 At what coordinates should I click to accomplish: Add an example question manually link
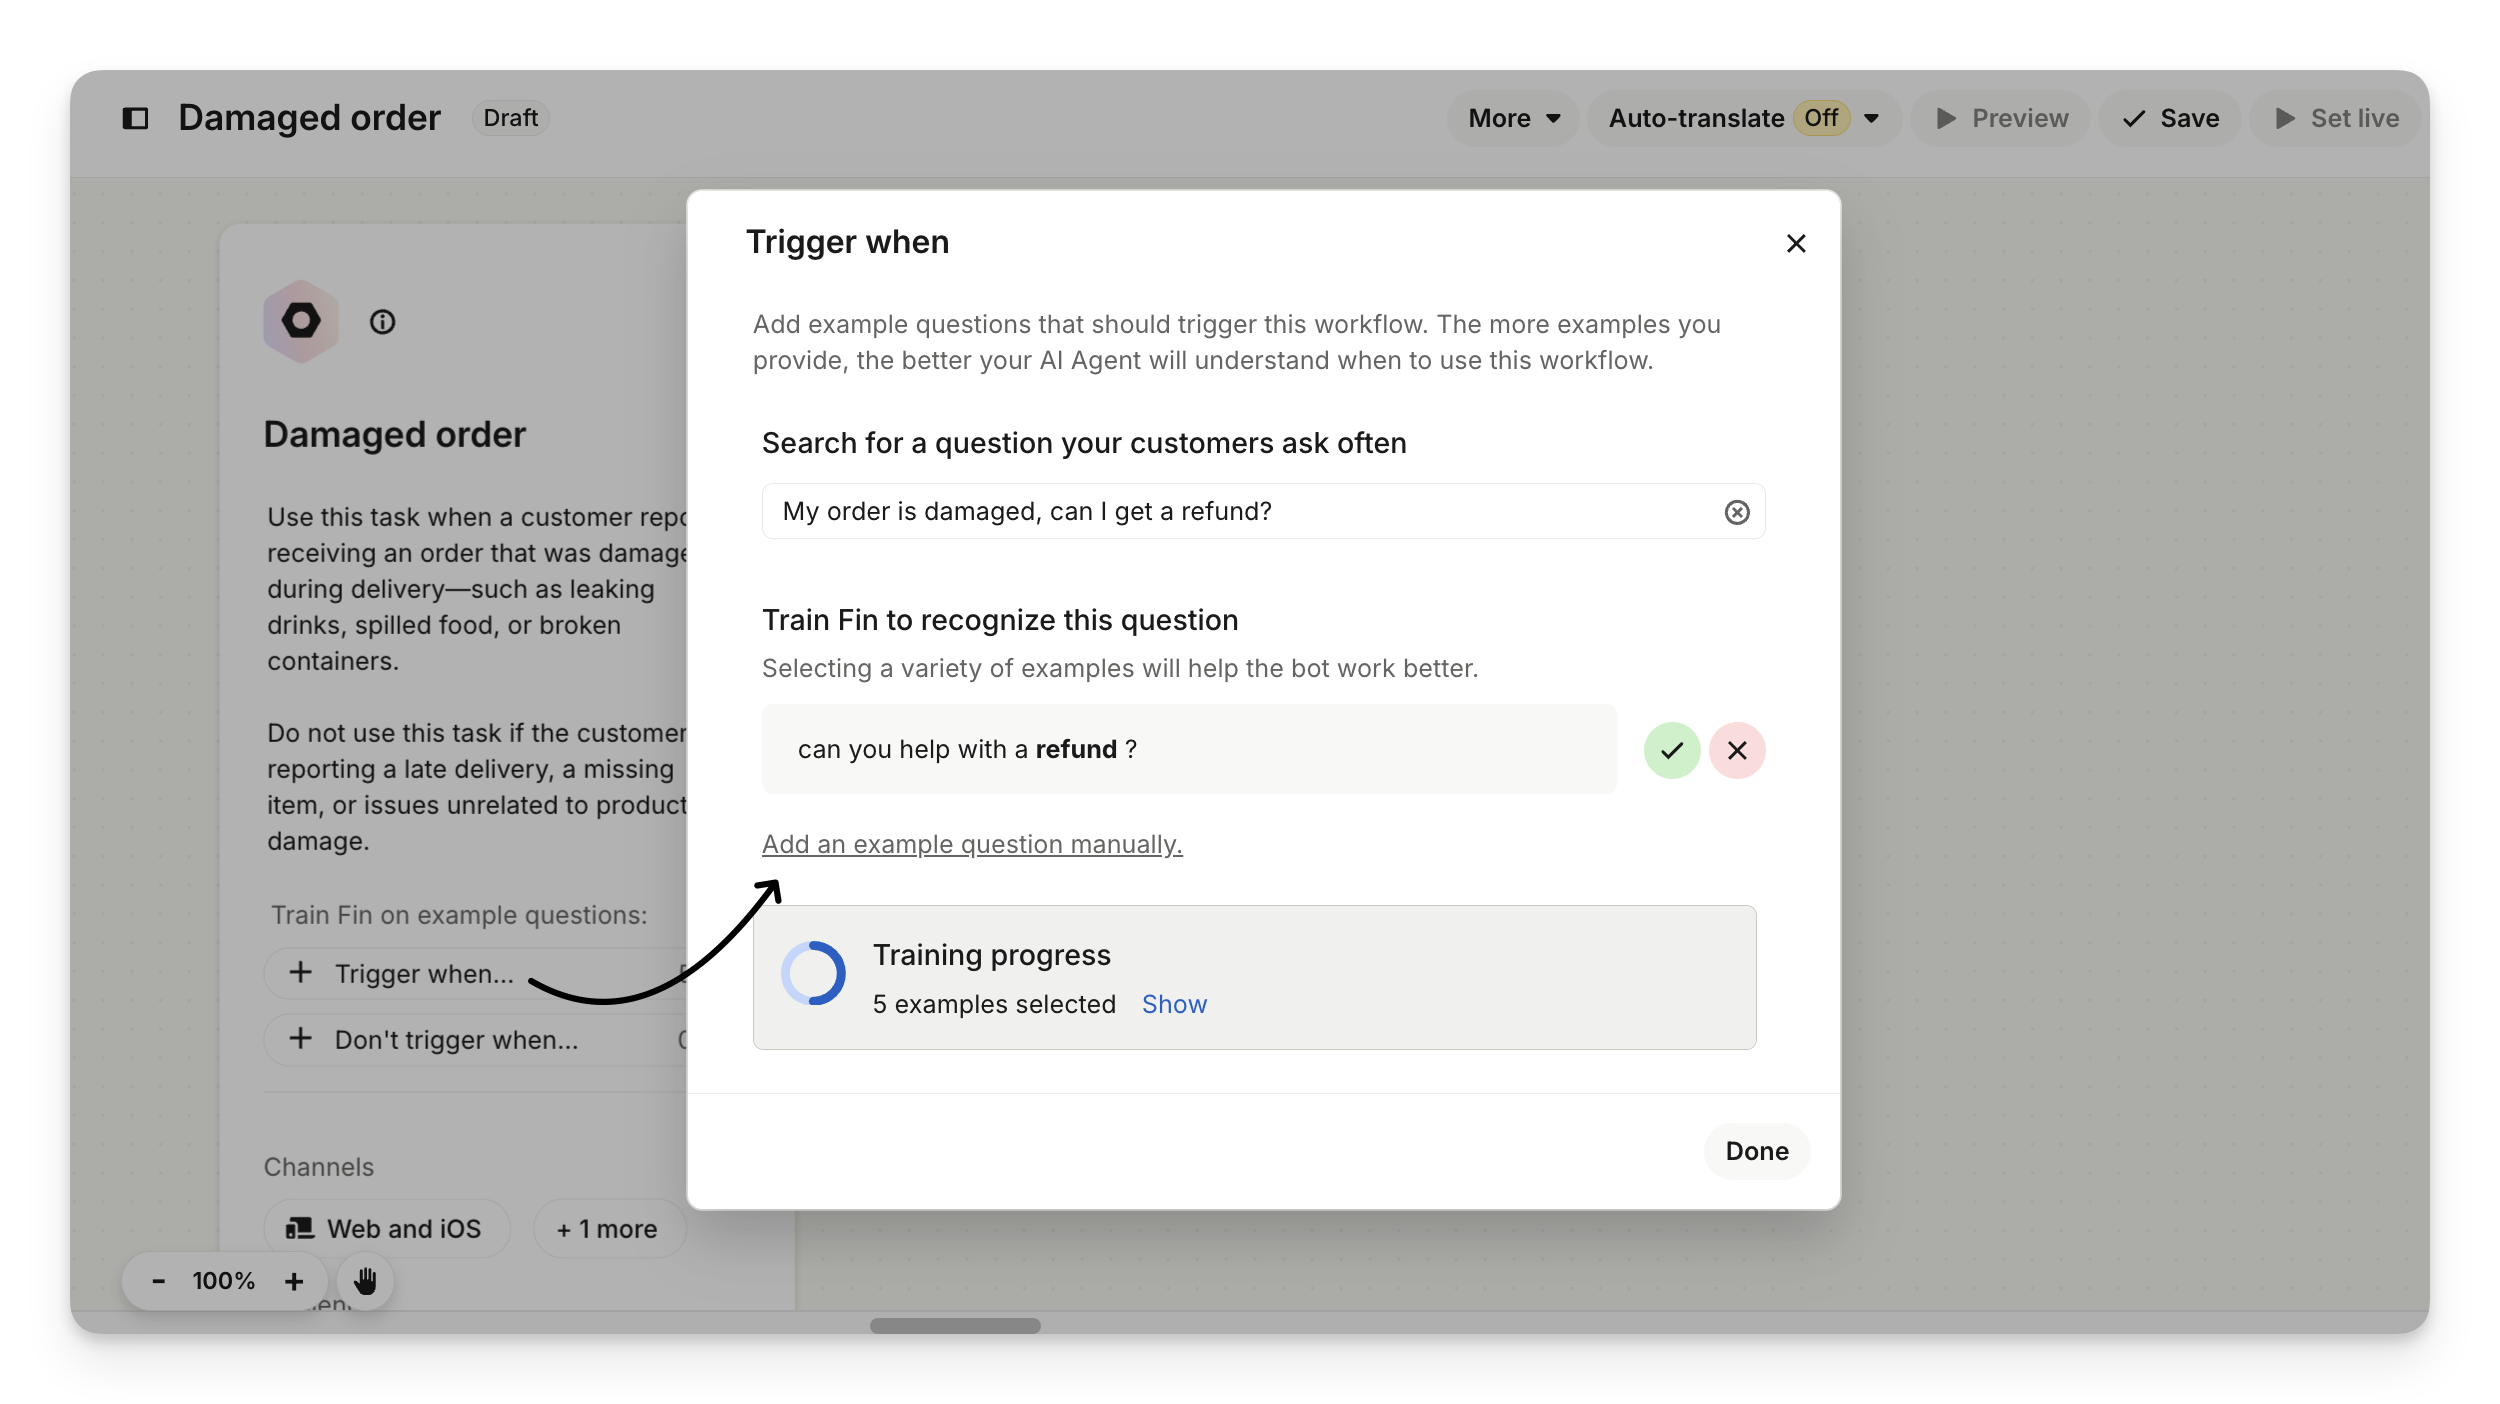972,845
